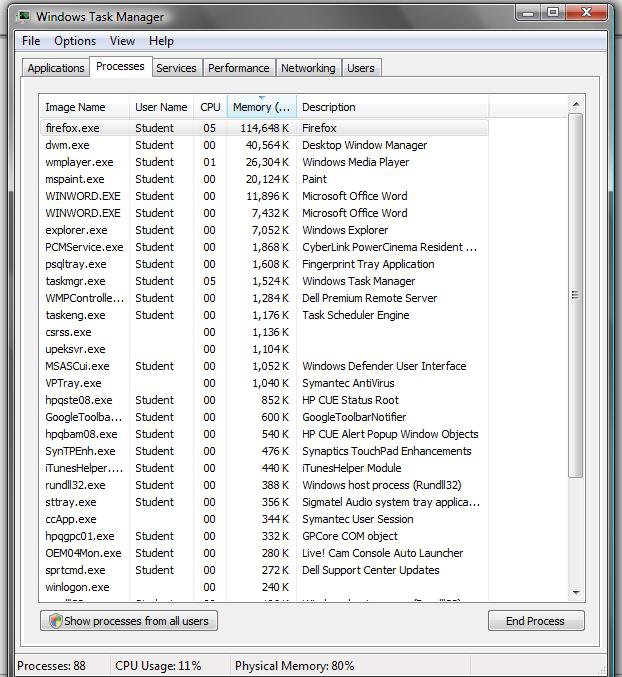The height and width of the screenshot is (677, 622).
Task: Select the dwm.exe process
Action: click(264, 145)
